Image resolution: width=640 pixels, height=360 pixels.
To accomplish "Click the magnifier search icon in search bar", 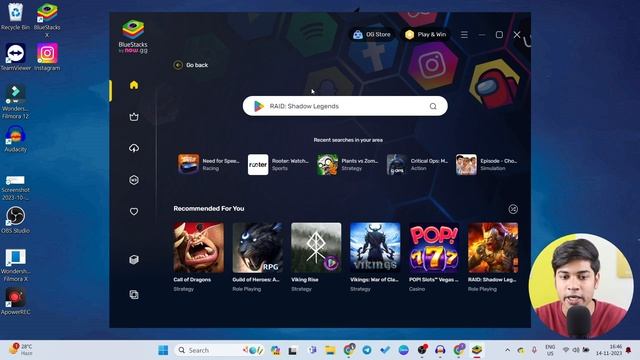I will (433, 106).
